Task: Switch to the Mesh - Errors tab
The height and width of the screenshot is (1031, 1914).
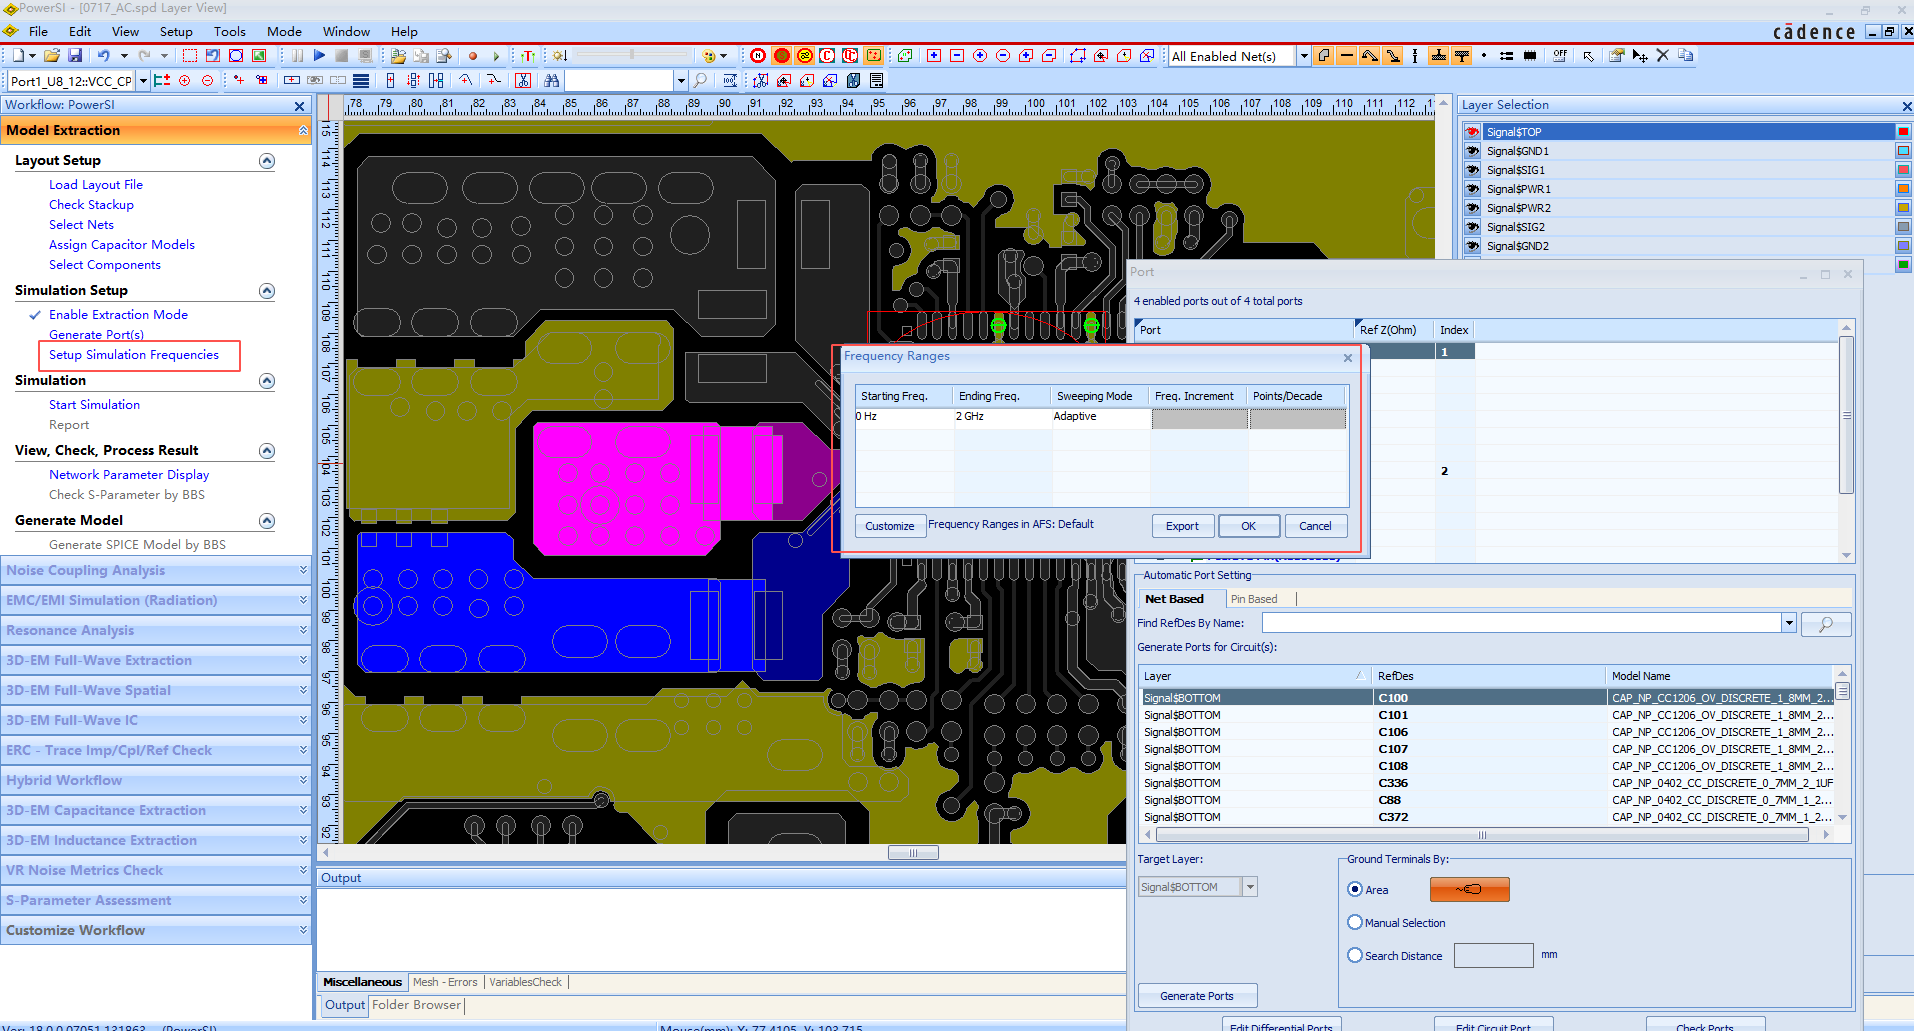Action: (445, 982)
